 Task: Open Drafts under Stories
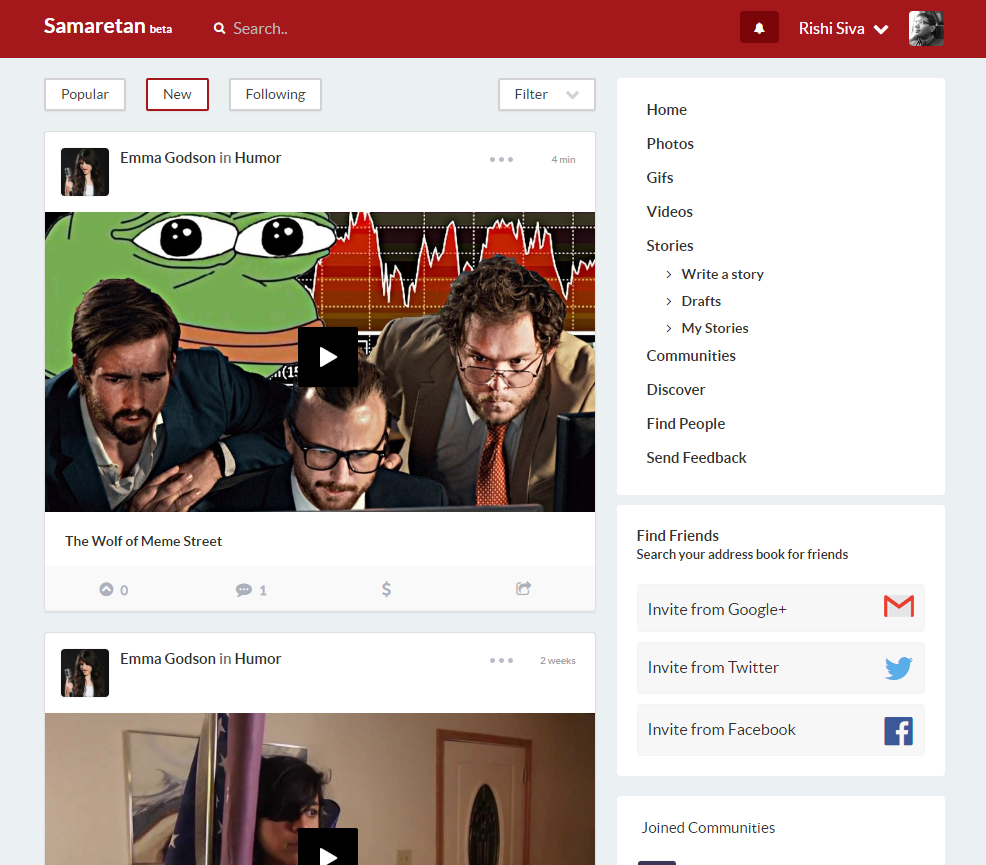click(701, 301)
